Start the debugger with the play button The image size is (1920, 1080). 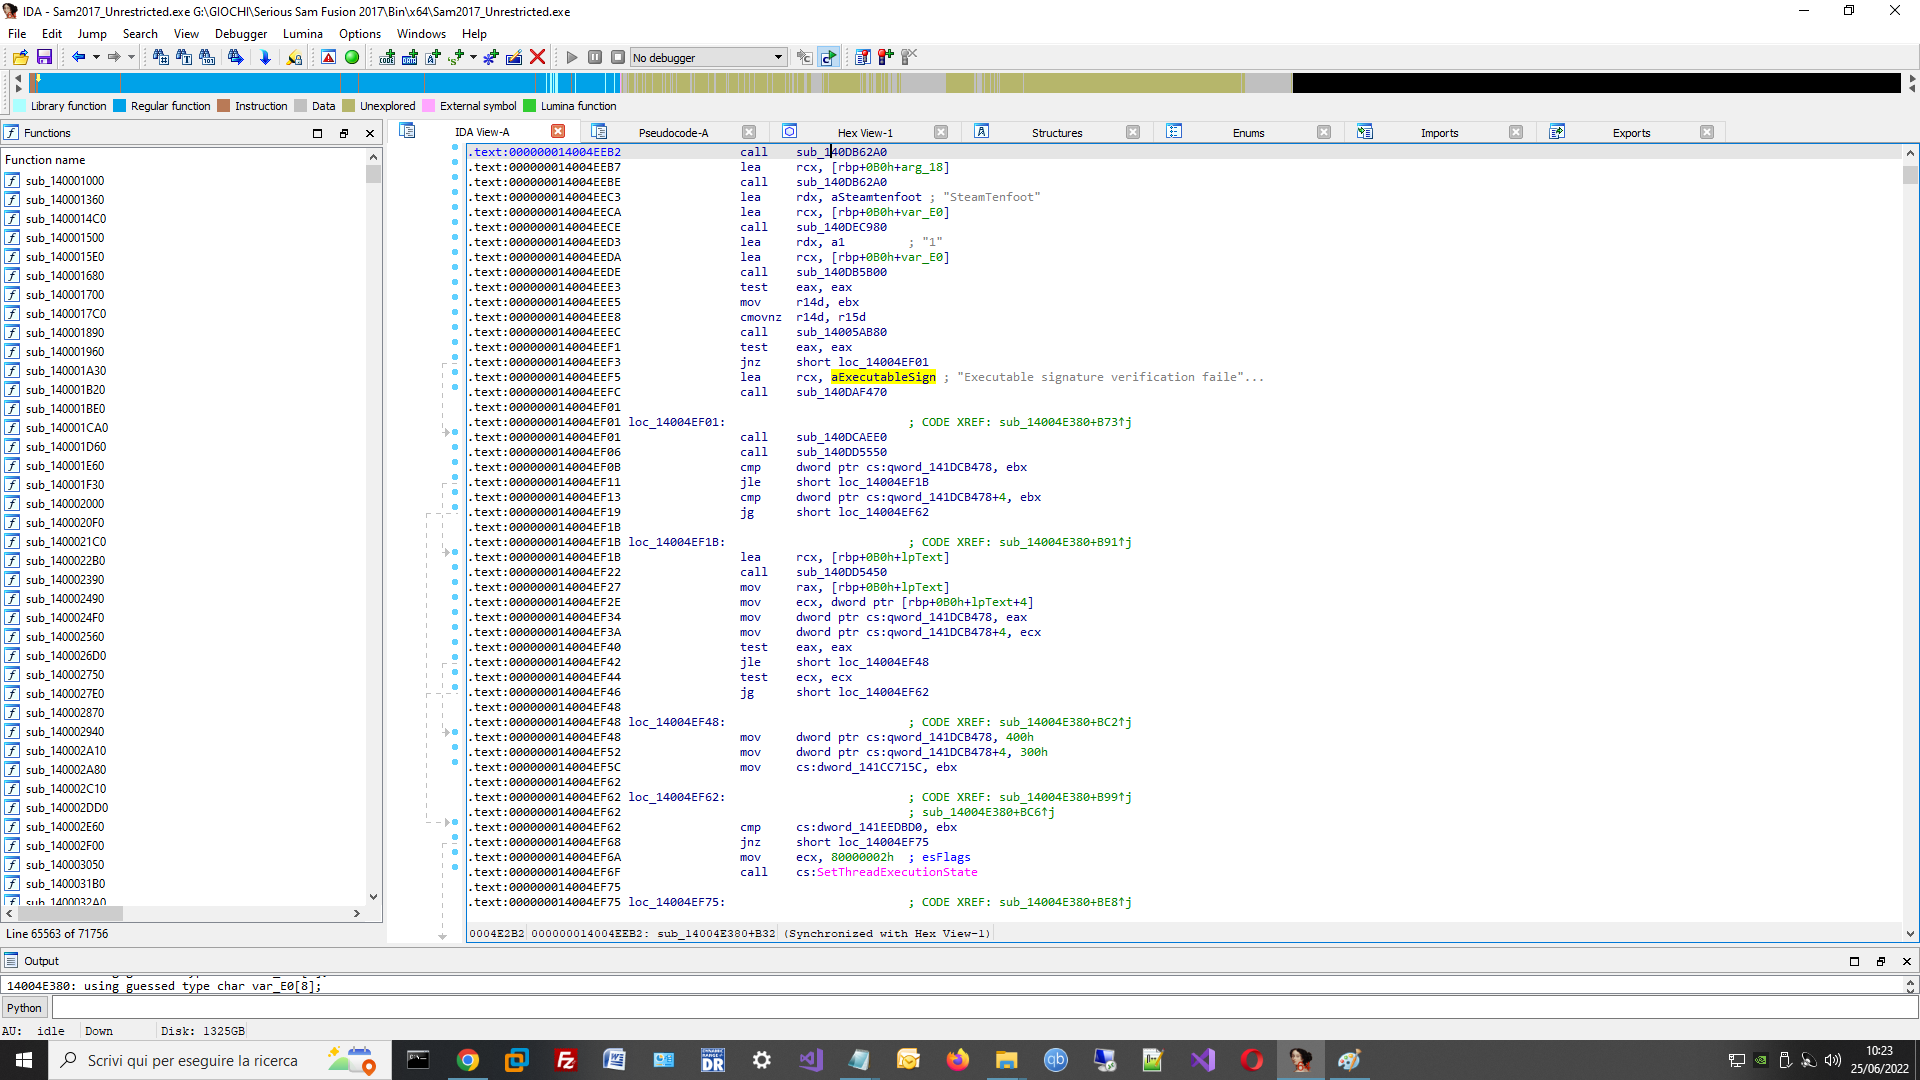pos(572,57)
